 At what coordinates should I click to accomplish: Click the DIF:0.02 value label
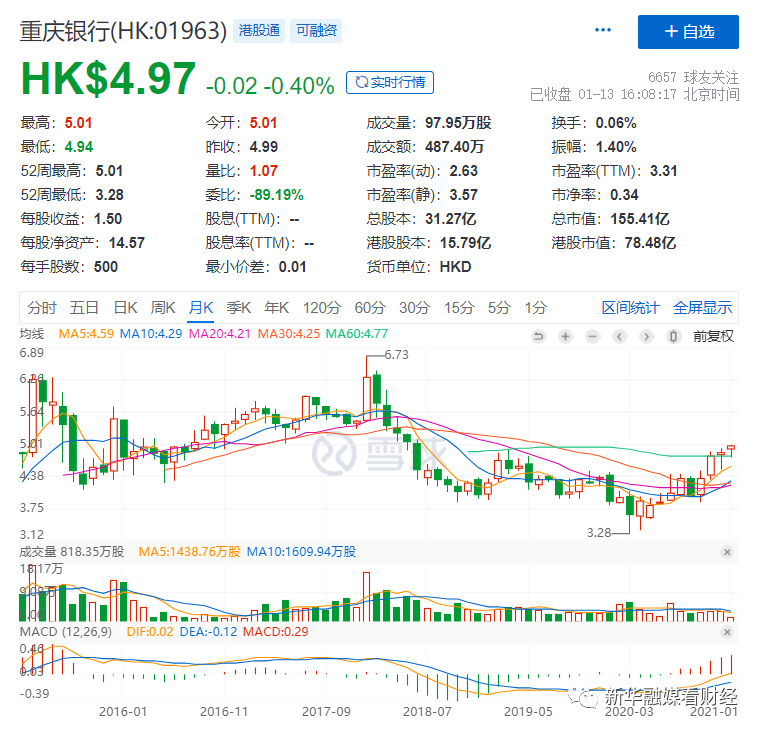click(x=150, y=632)
